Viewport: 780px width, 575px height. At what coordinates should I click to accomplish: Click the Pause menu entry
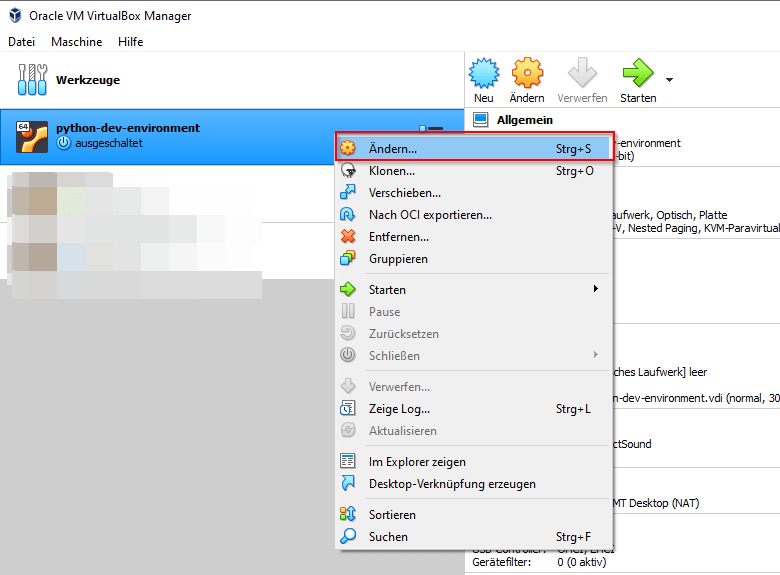(x=474, y=311)
